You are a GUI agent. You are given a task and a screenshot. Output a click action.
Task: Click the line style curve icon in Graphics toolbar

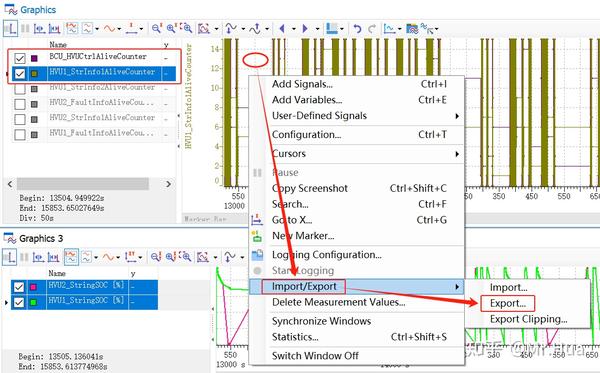110,28
